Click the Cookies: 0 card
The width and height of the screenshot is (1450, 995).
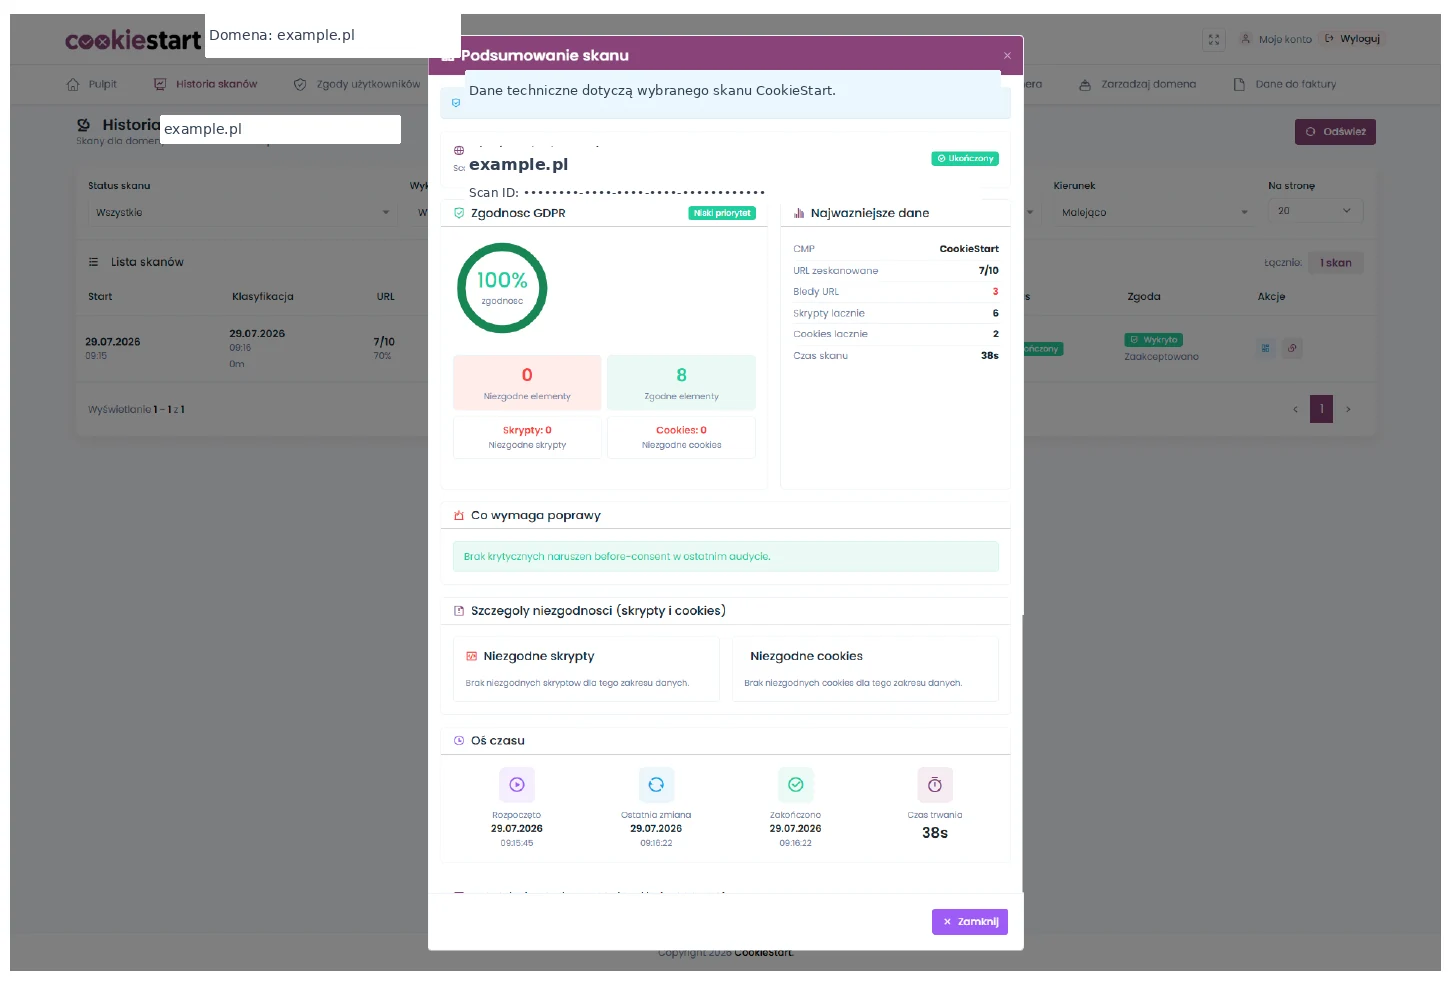pyautogui.click(x=681, y=437)
